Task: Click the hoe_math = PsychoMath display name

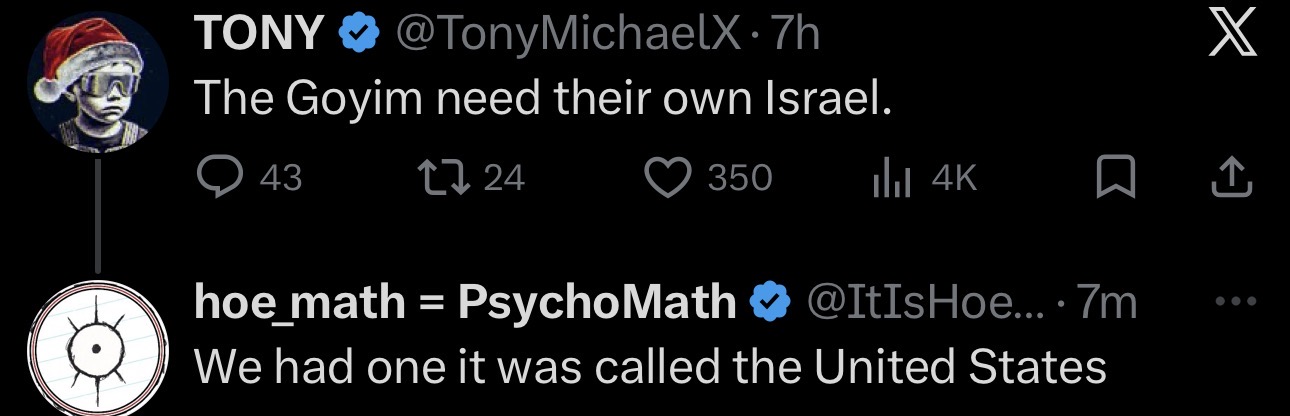Action: click(x=465, y=301)
